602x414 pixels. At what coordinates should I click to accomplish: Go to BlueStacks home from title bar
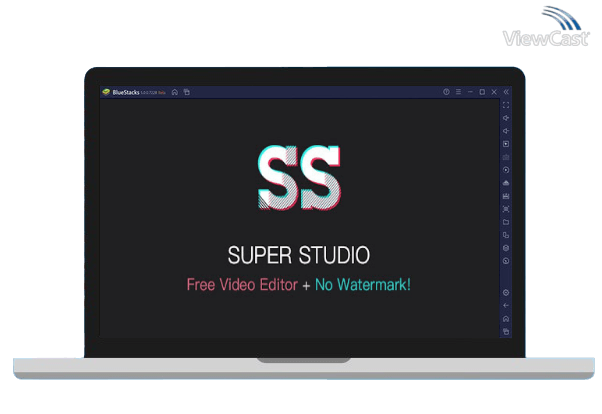click(175, 92)
